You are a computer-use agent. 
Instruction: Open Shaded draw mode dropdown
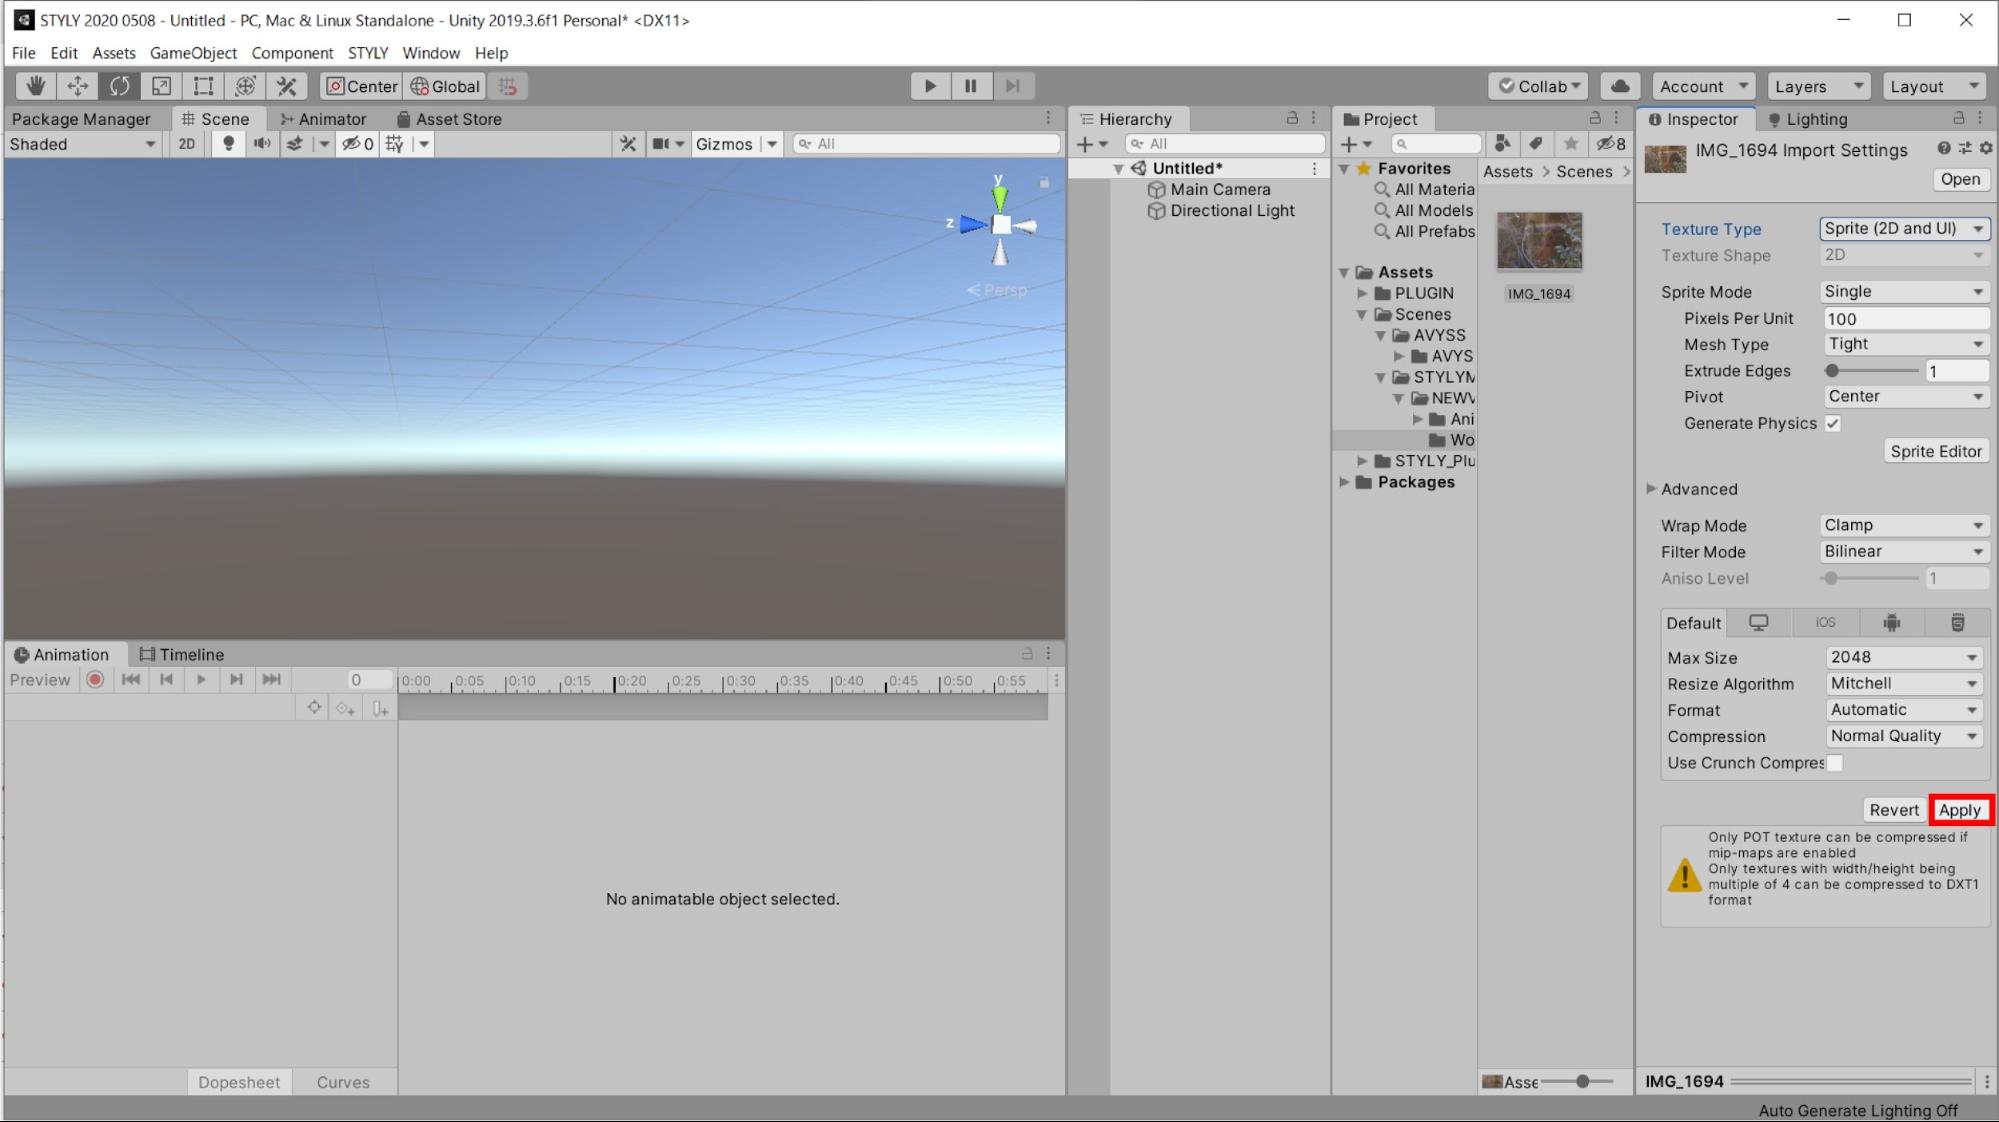click(x=82, y=144)
